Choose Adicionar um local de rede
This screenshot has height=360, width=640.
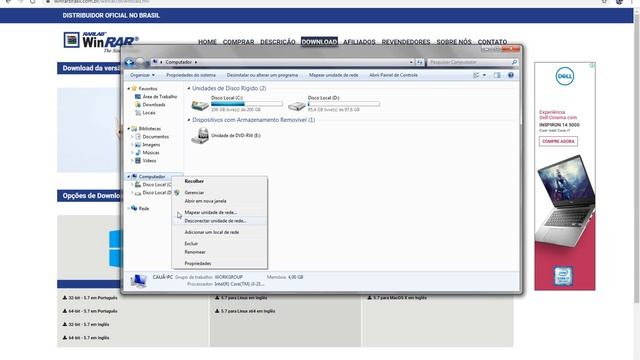pos(220,232)
